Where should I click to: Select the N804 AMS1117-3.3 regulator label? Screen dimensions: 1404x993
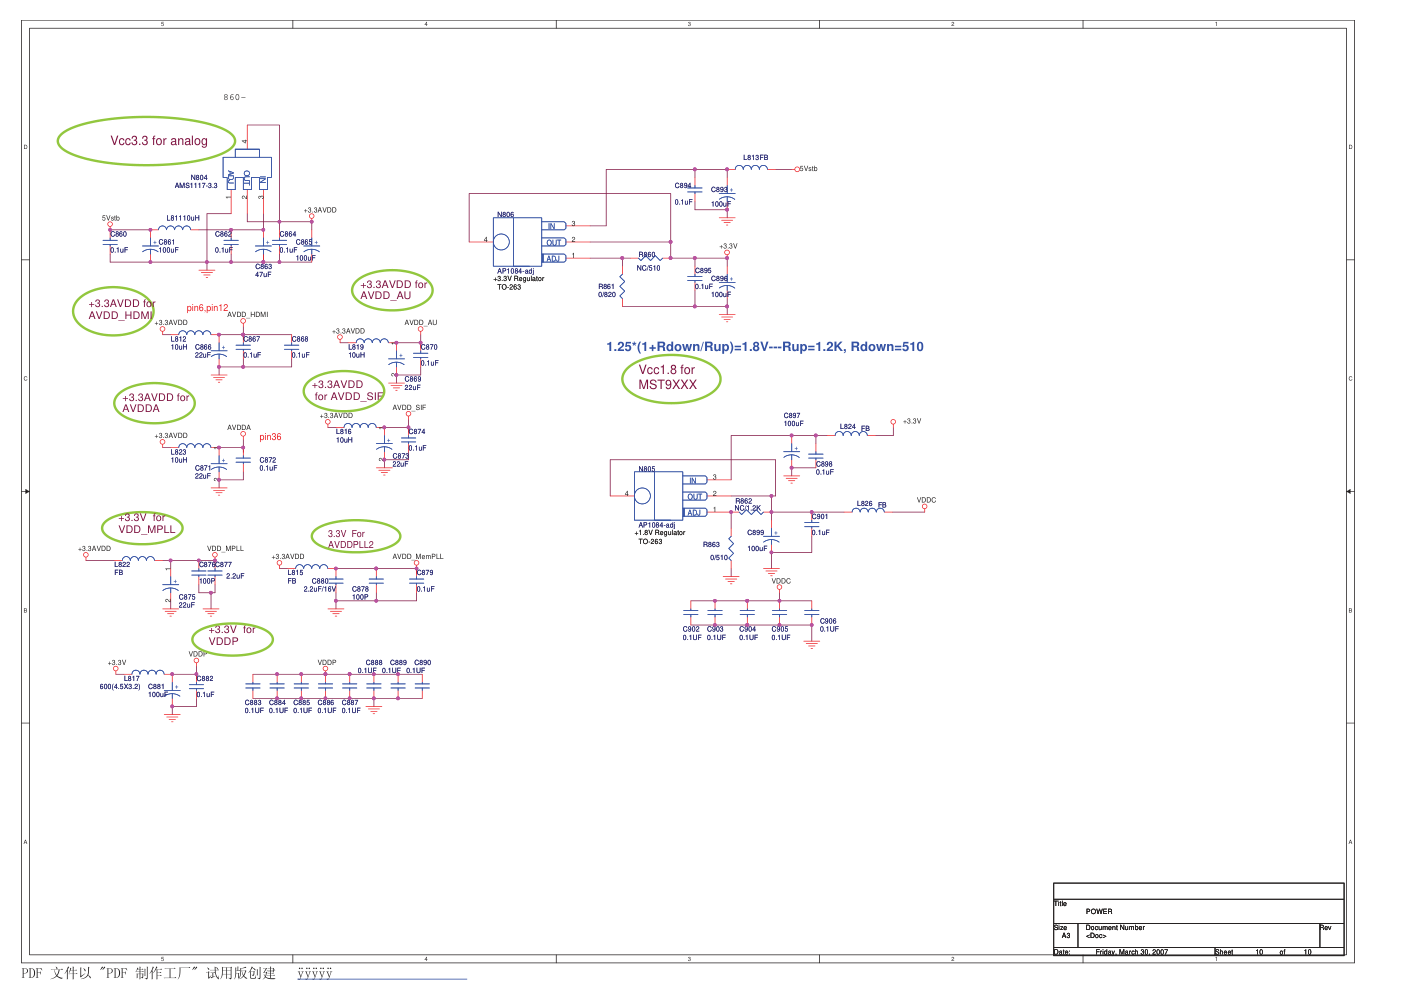coord(196,182)
